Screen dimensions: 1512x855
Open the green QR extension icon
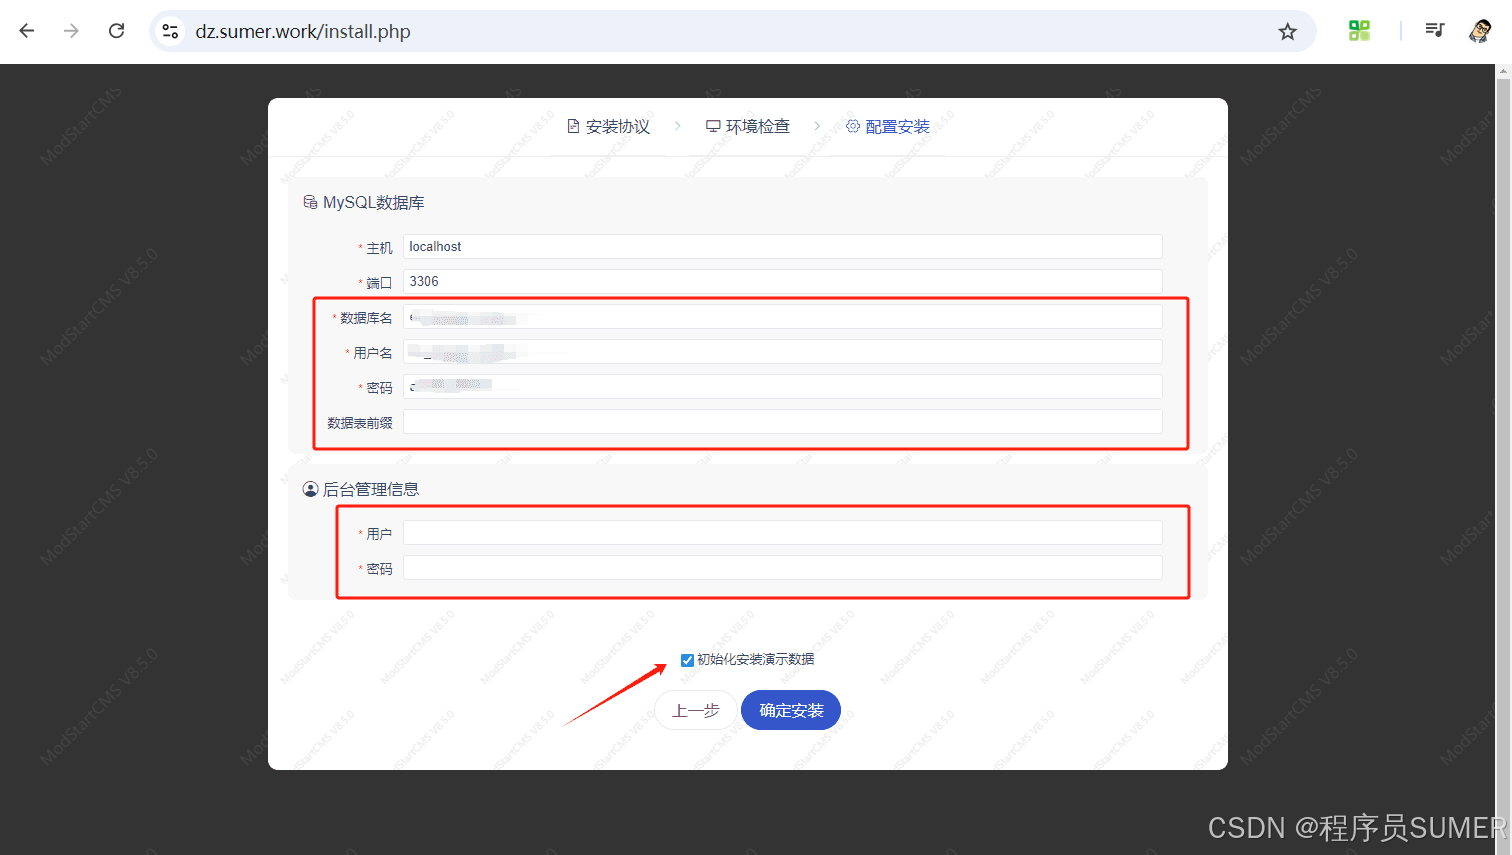pyautogui.click(x=1359, y=31)
